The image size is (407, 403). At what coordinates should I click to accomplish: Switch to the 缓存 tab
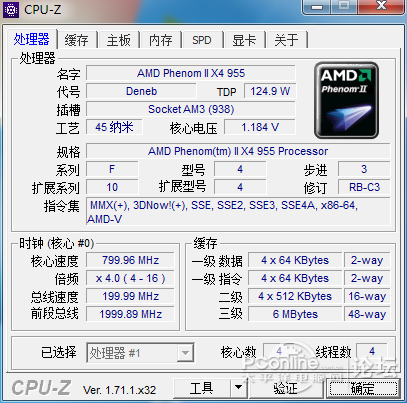(x=77, y=40)
